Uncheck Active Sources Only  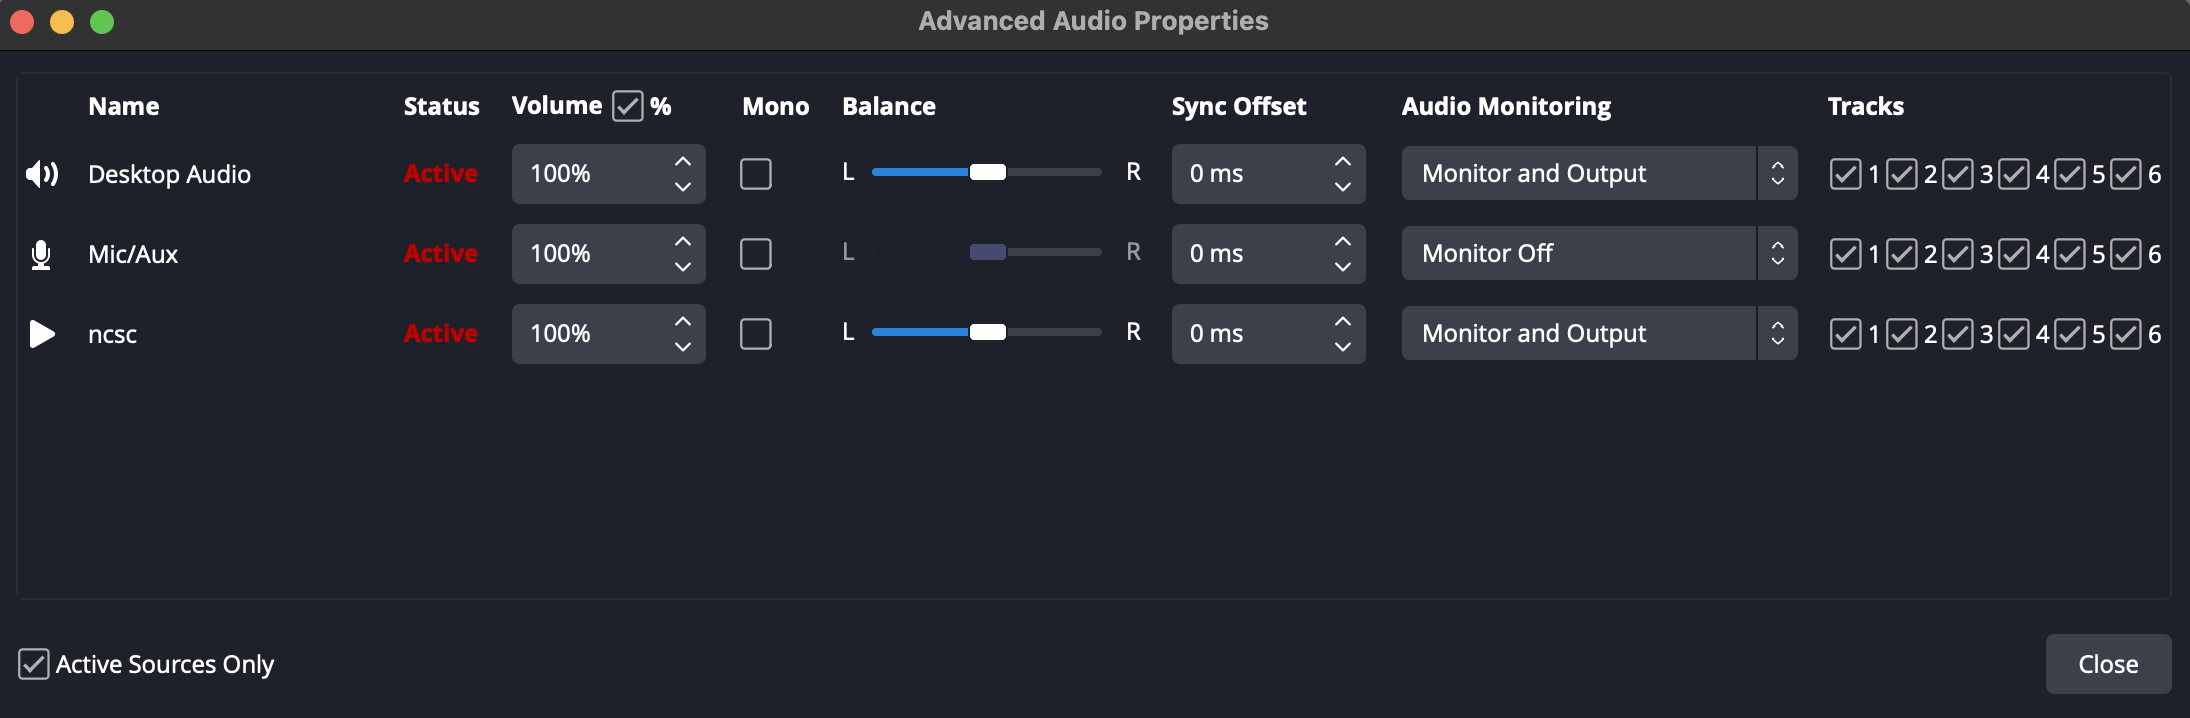point(34,664)
